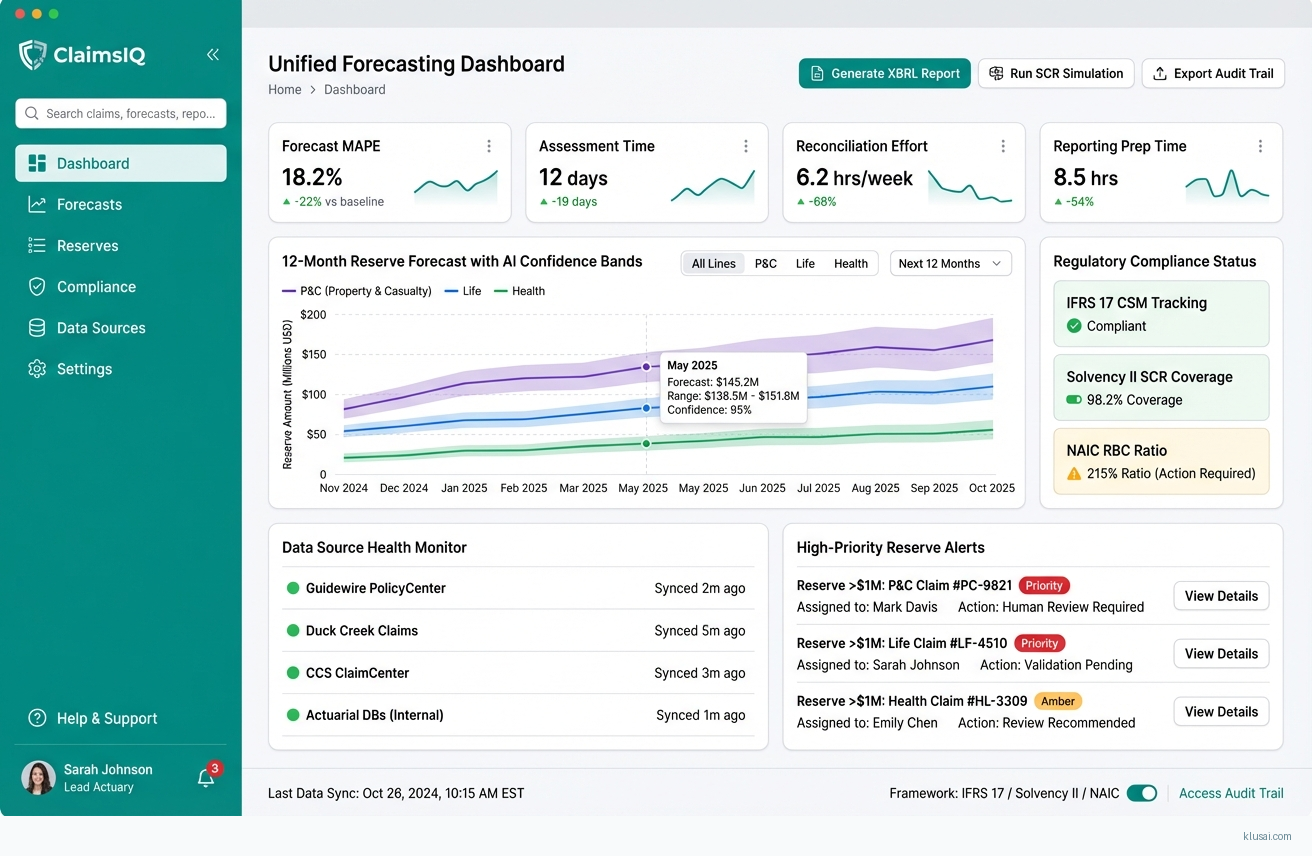Image resolution: width=1312 pixels, height=856 pixels.
Task: Switch chart to the Life tab
Action: [x=805, y=264]
